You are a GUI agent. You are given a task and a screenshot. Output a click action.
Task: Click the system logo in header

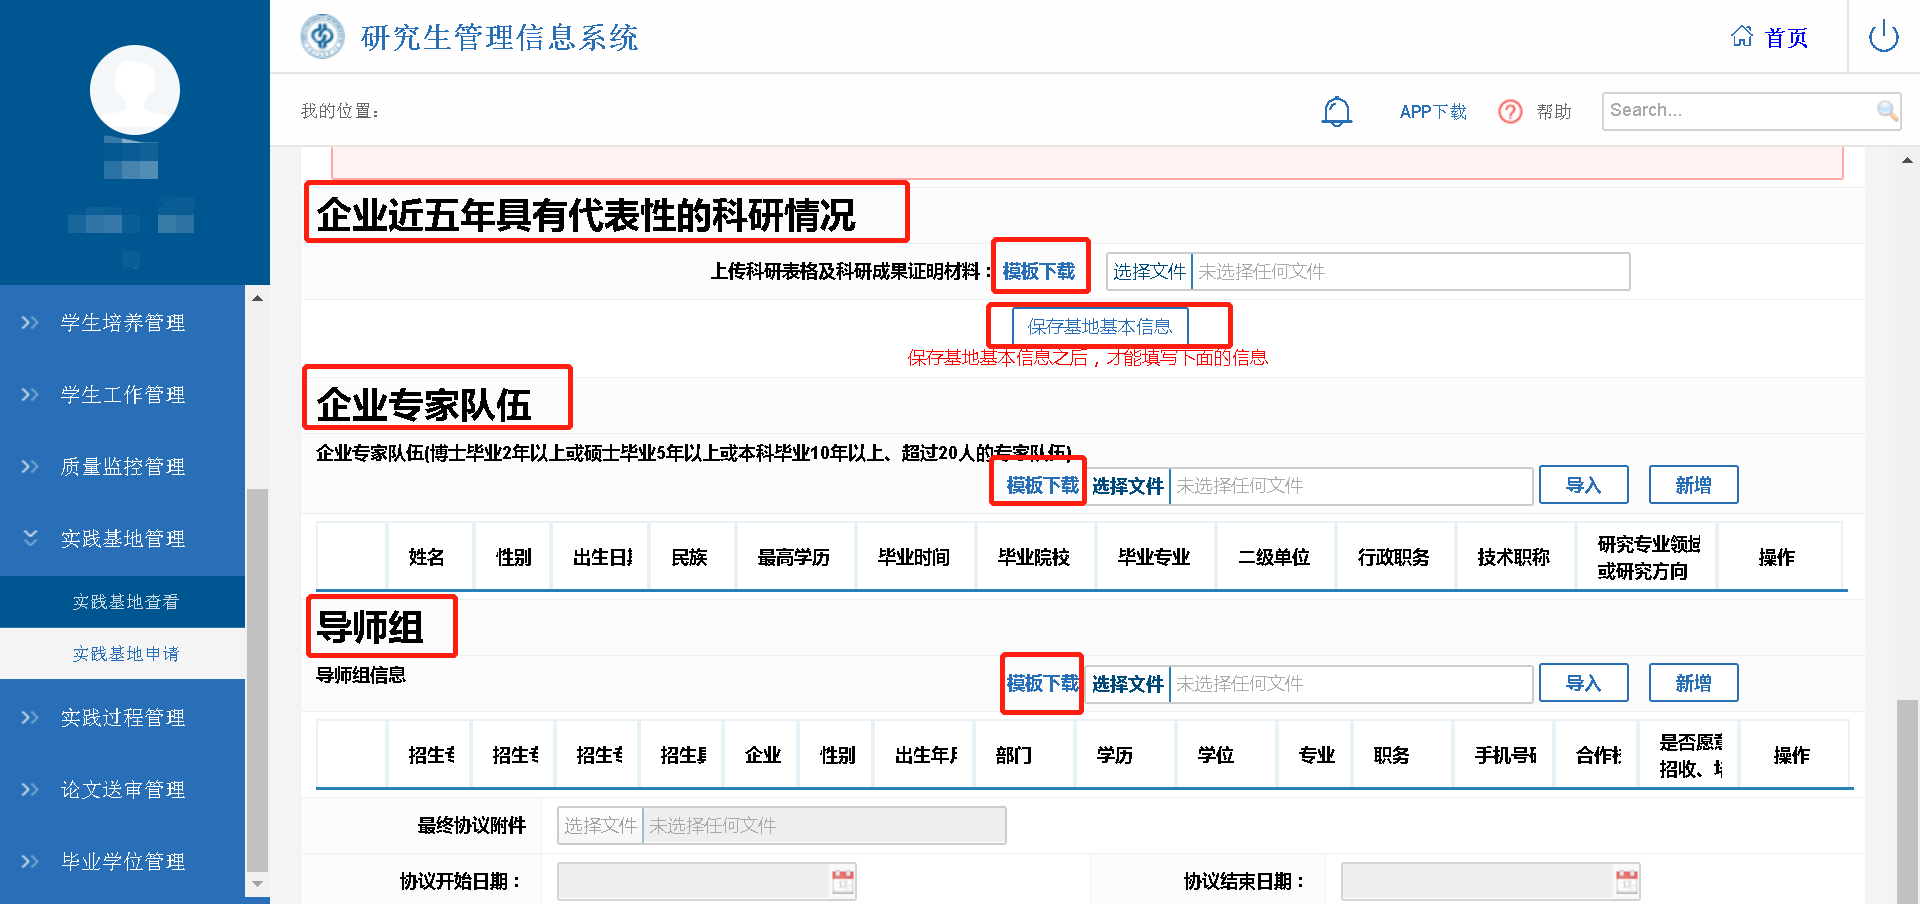tap(322, 37)
